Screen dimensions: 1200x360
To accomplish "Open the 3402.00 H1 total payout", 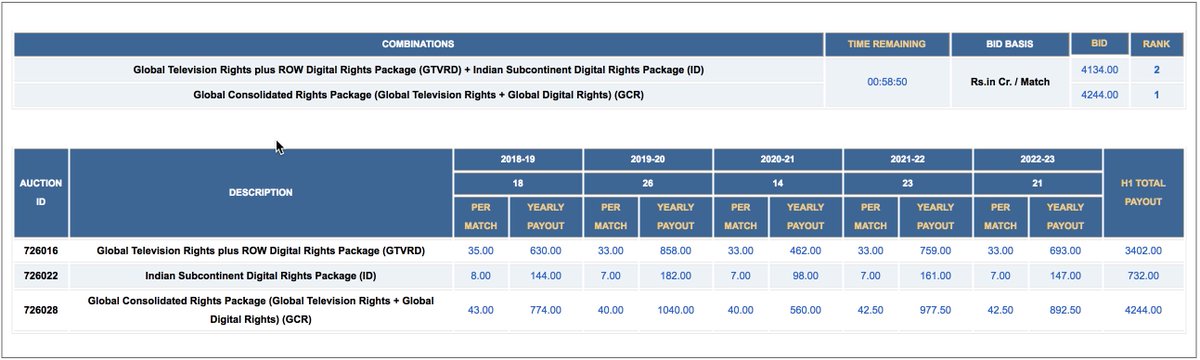I will point(1142,251).
